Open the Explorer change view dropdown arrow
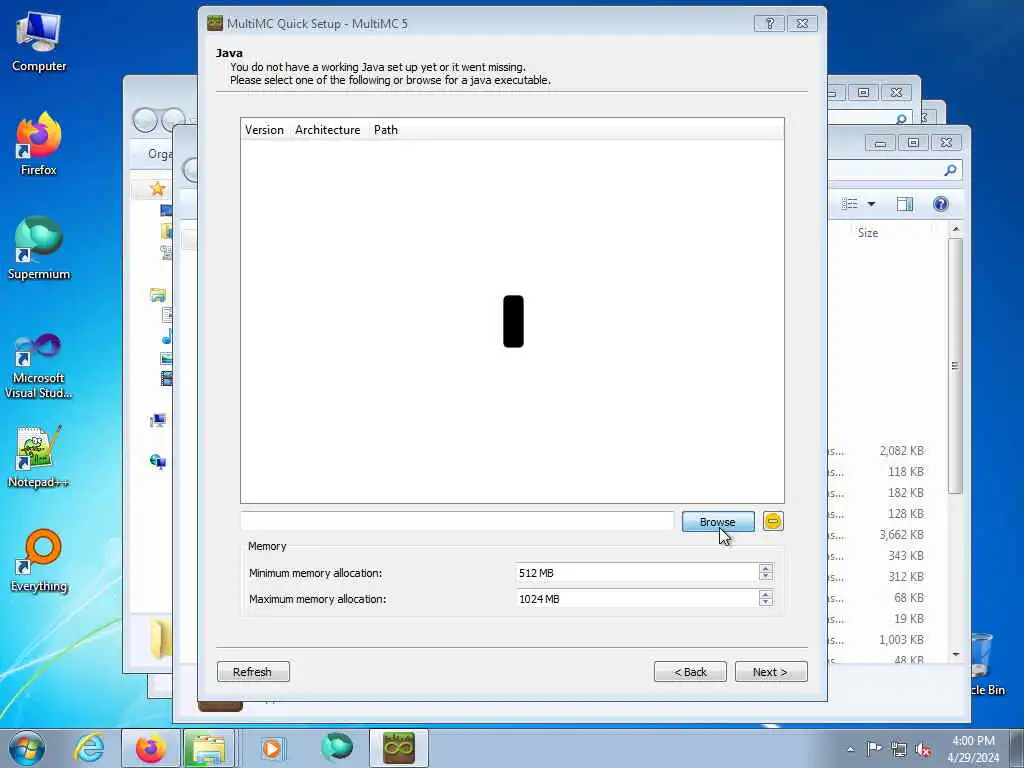The image size is (1024, 768). coord(871,204)
